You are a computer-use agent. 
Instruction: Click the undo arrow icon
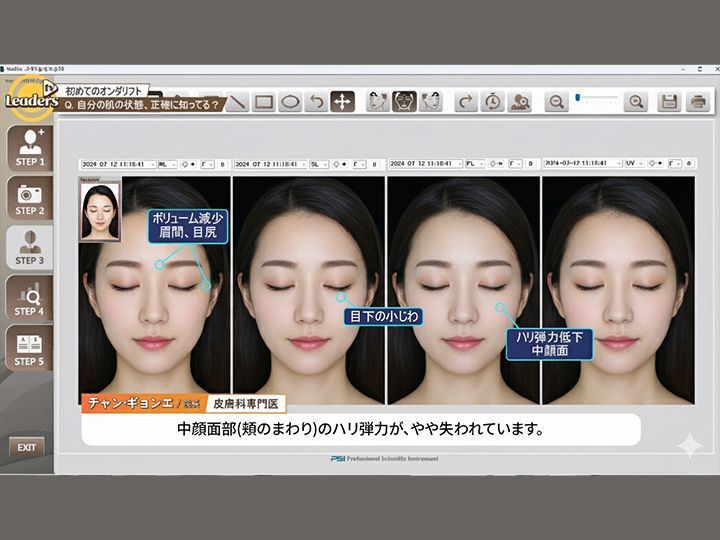[316, 102]
